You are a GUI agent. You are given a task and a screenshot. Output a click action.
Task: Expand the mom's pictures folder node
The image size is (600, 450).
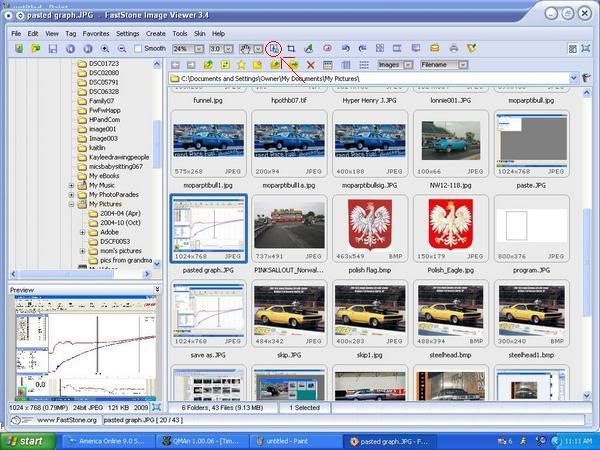(x=83, y=251)
